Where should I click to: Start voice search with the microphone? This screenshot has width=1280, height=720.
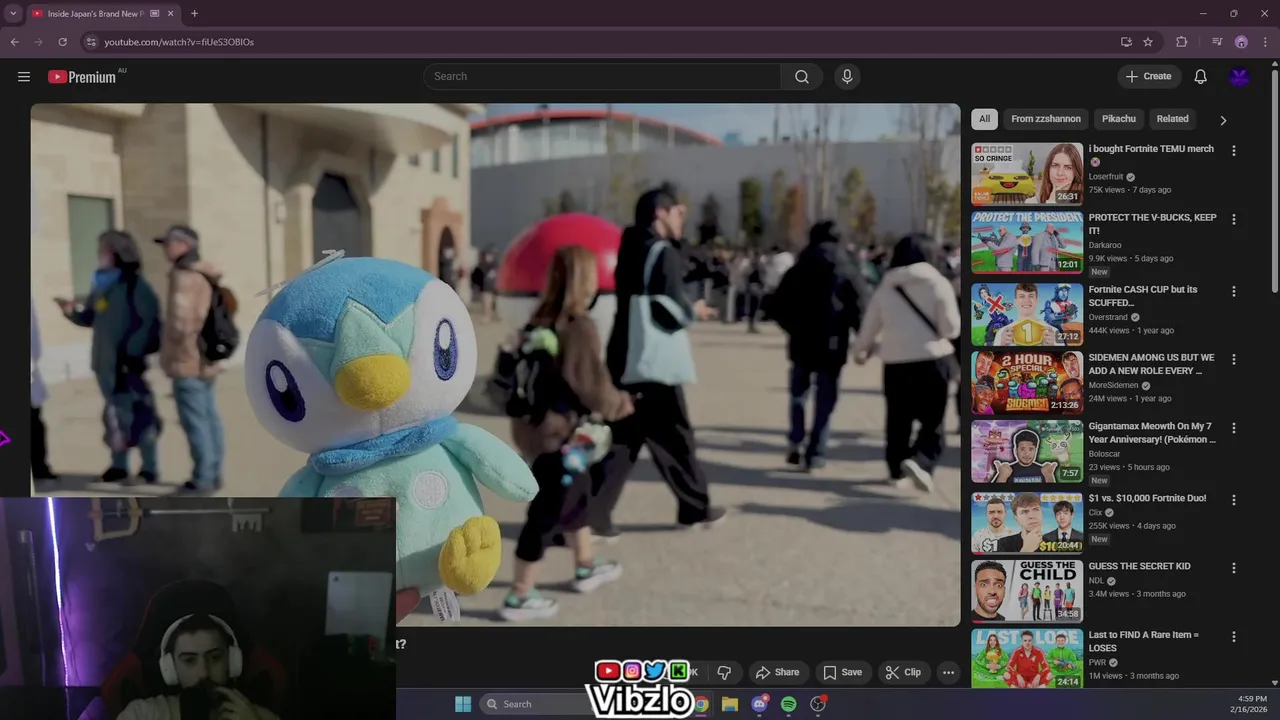[x=847, y=77]
